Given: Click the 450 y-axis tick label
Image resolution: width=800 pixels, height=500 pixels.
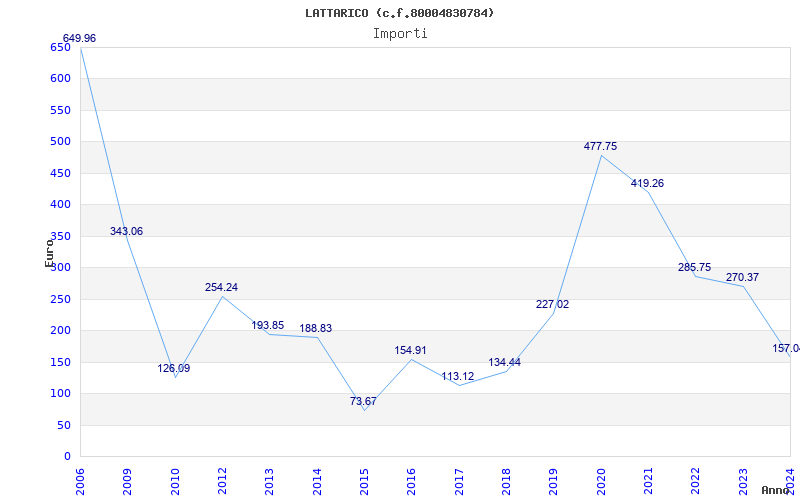Looking at the screenshot, I should point(60,173).
